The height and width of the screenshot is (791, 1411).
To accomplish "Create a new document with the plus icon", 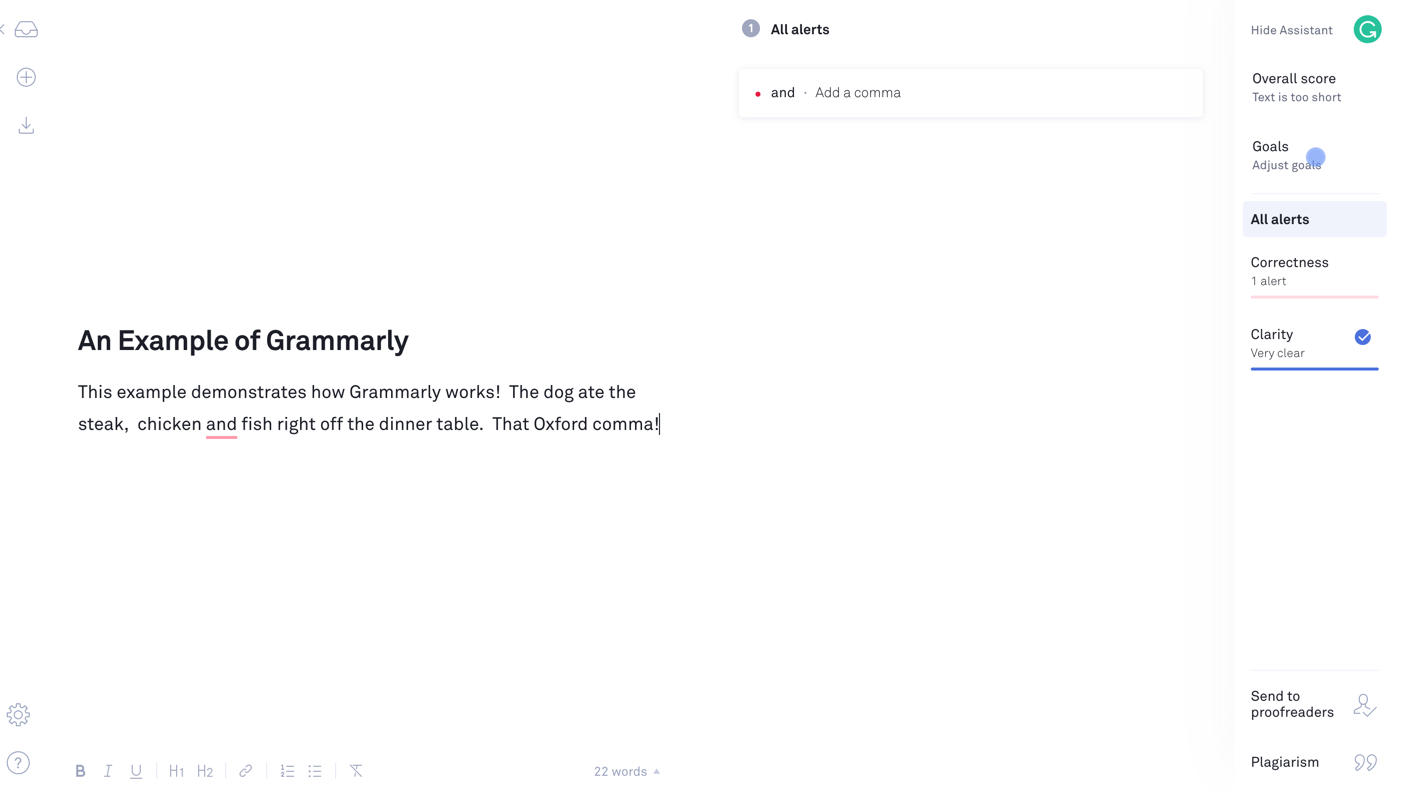I will point(26,77).
